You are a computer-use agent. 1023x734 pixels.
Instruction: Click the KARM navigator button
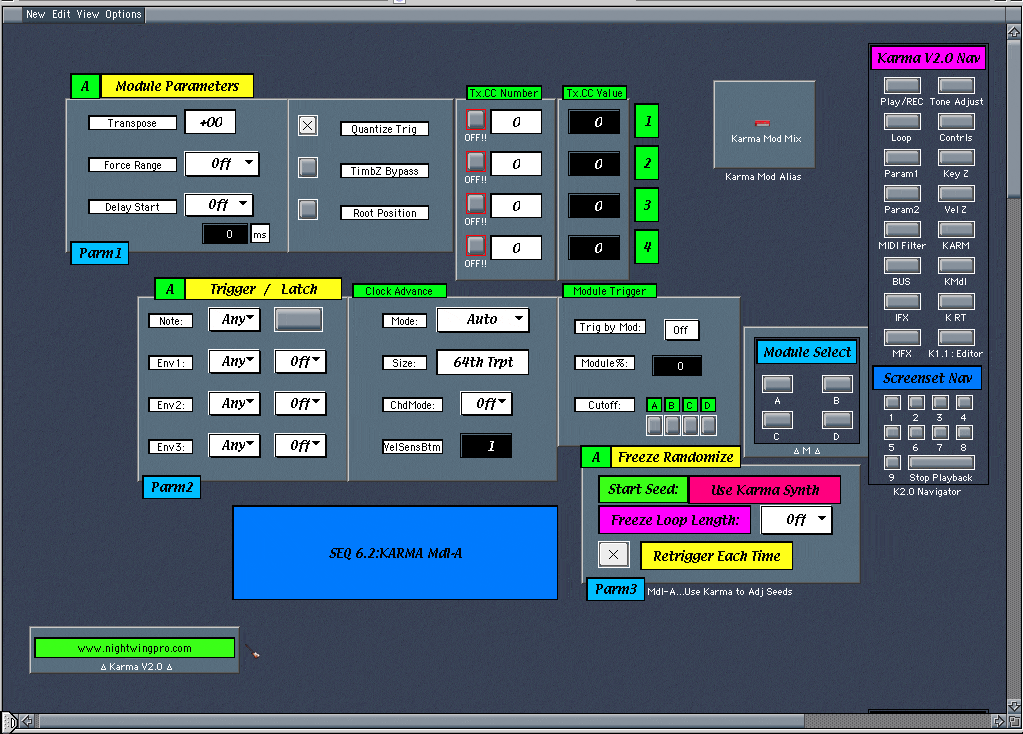tap(956, 230)
